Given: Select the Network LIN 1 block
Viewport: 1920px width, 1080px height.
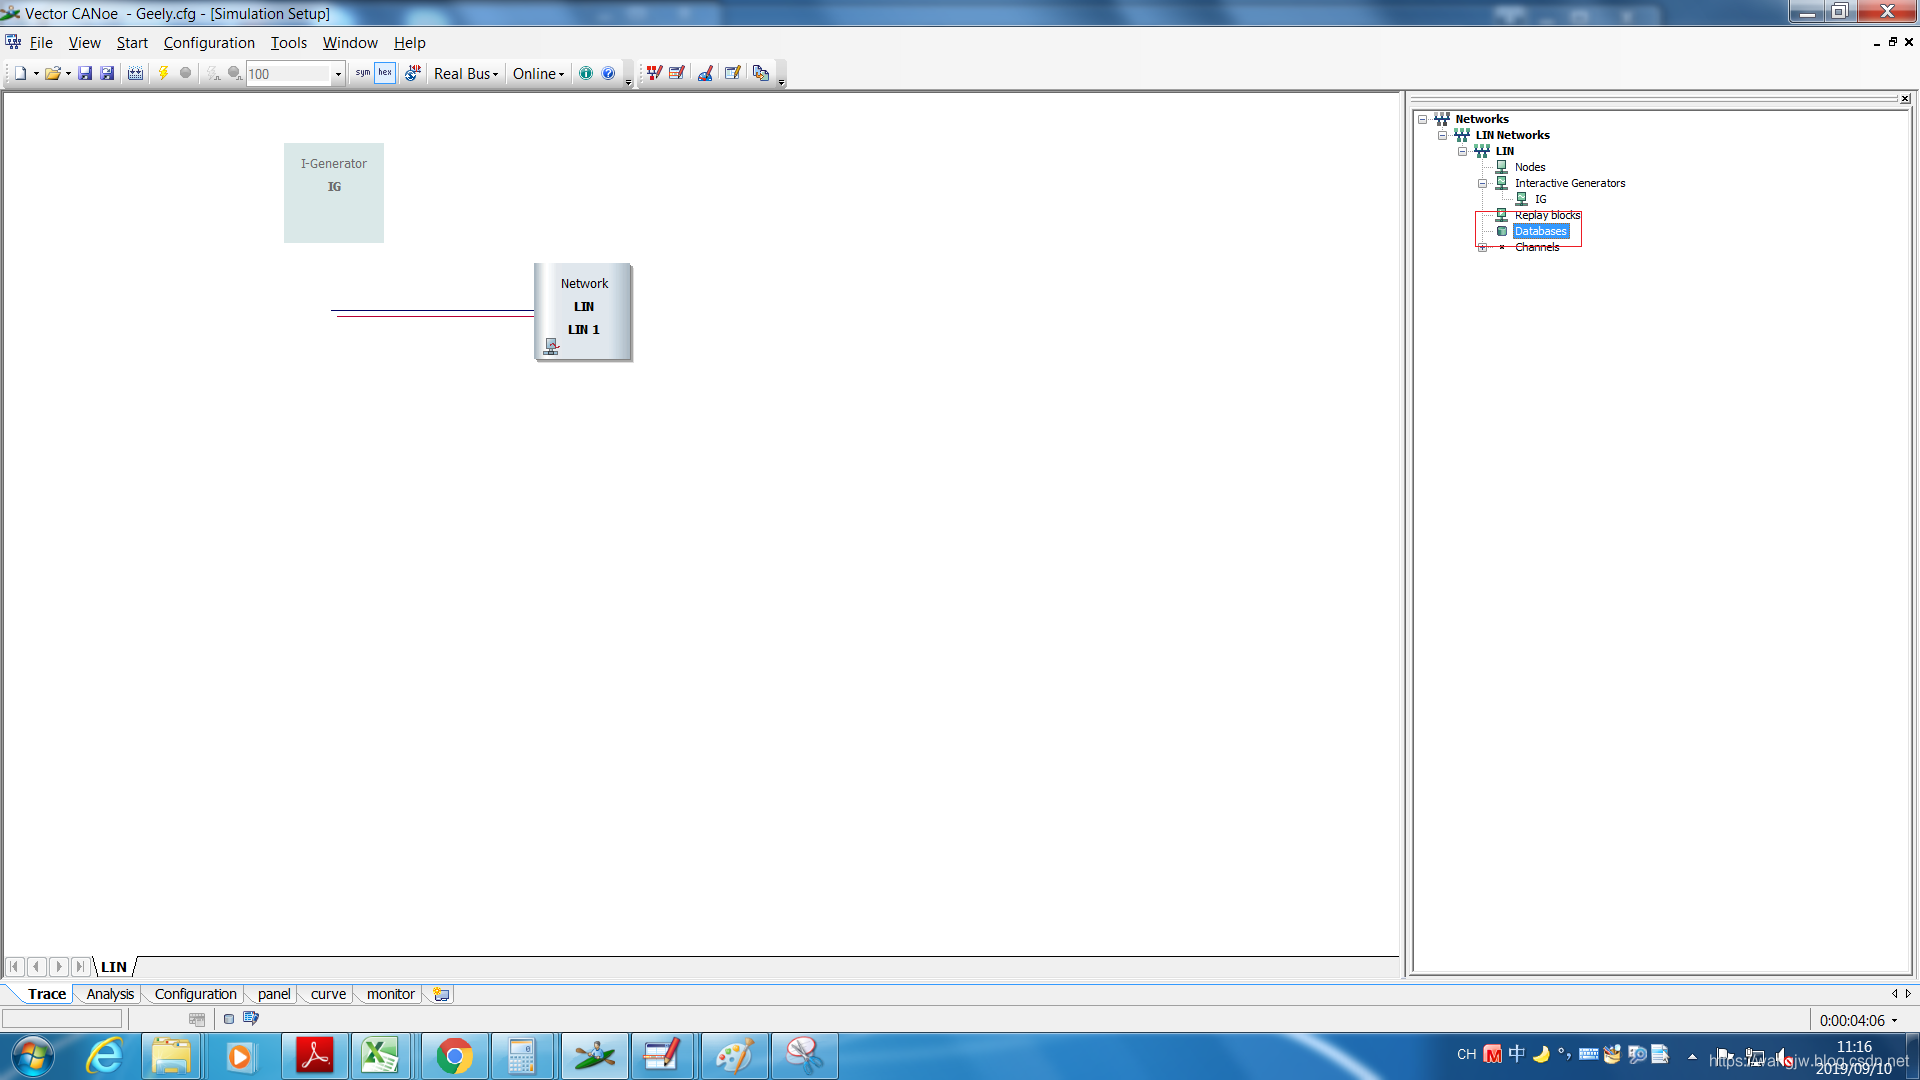Looking at the screenshot, I should 583,311.
